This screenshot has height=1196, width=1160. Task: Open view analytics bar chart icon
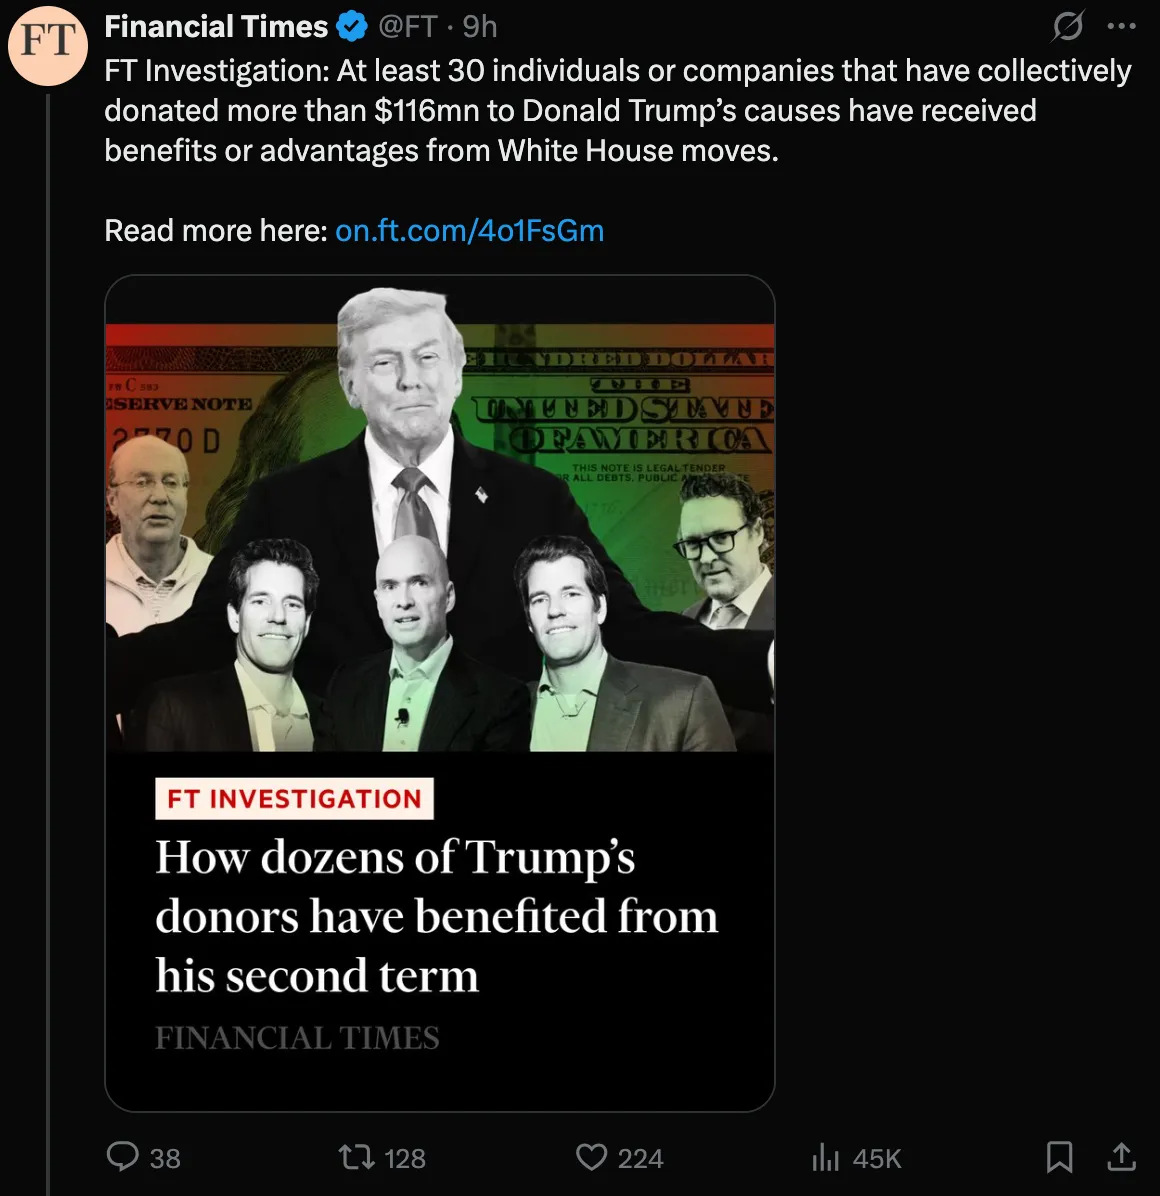click(x=826, y=1157)
